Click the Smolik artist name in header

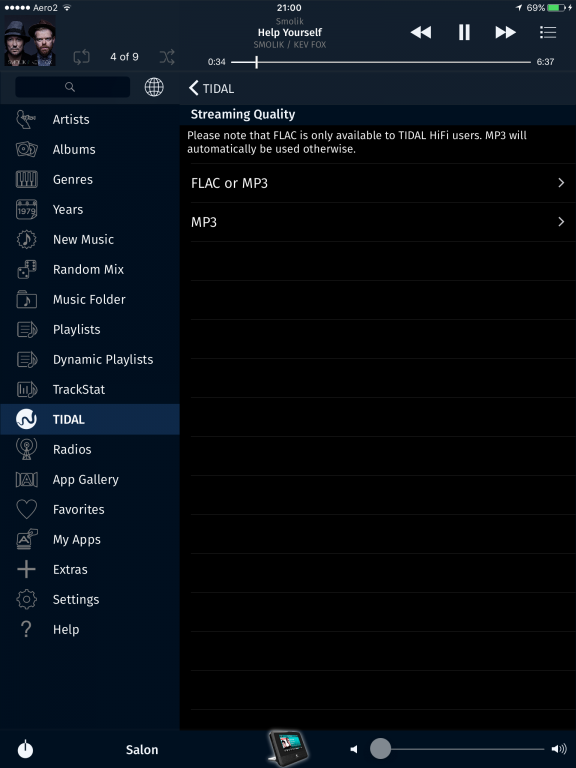coord(289,21)
